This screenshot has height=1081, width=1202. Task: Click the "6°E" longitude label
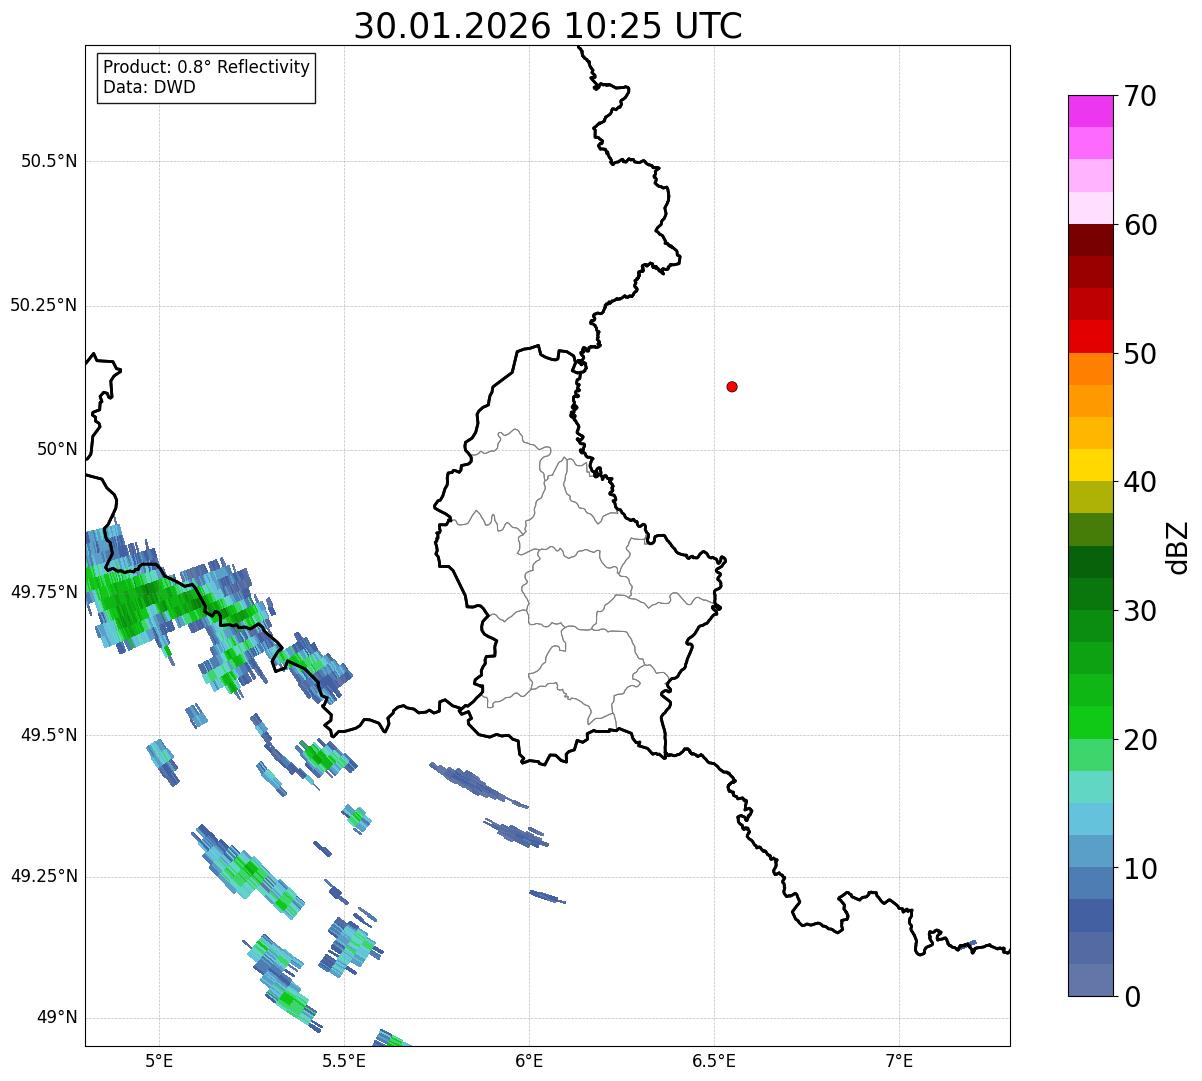(530, 1060)
